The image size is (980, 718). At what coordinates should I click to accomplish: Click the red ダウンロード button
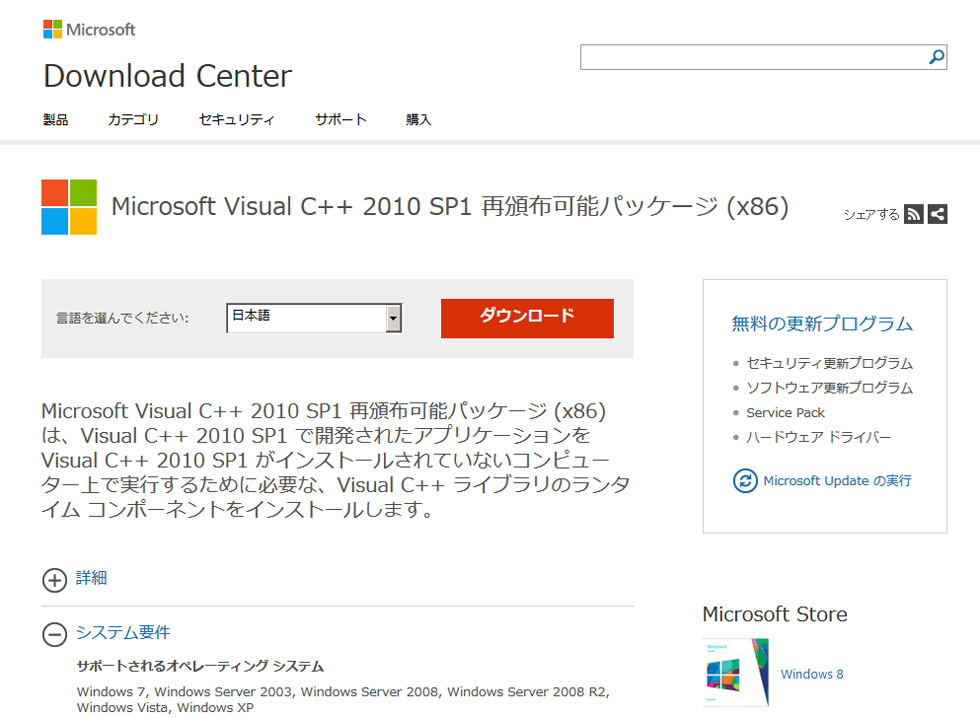click(x=527, y=318)
